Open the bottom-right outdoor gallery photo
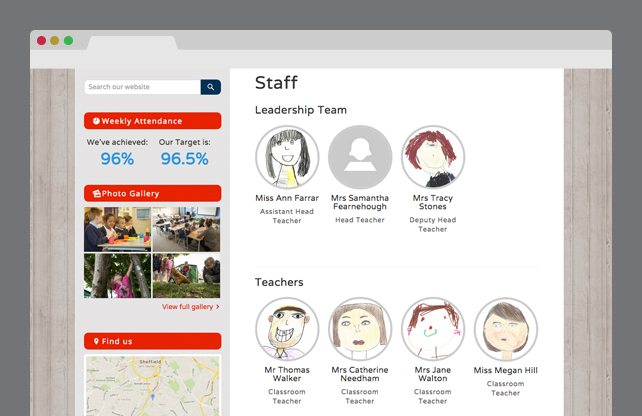The height and width of the screenshot is (416, 642). click(x=186, y=275)
